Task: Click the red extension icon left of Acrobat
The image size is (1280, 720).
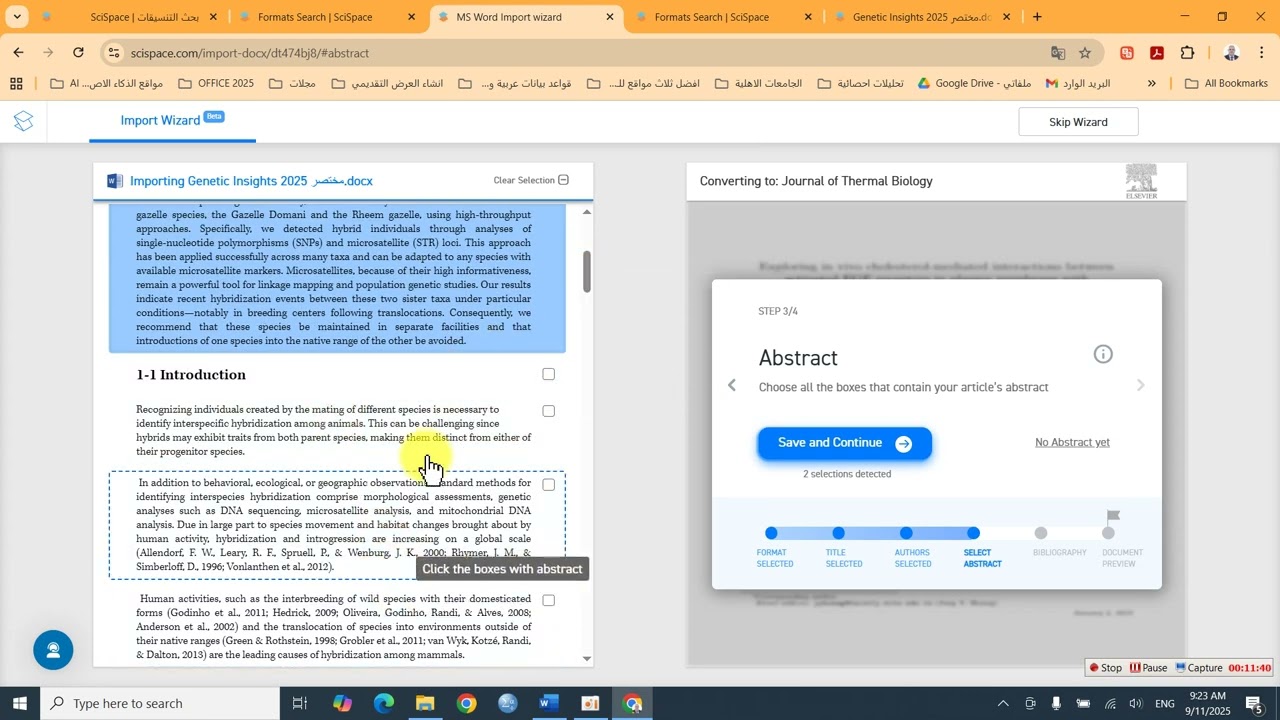Action: pos(1127,53)
